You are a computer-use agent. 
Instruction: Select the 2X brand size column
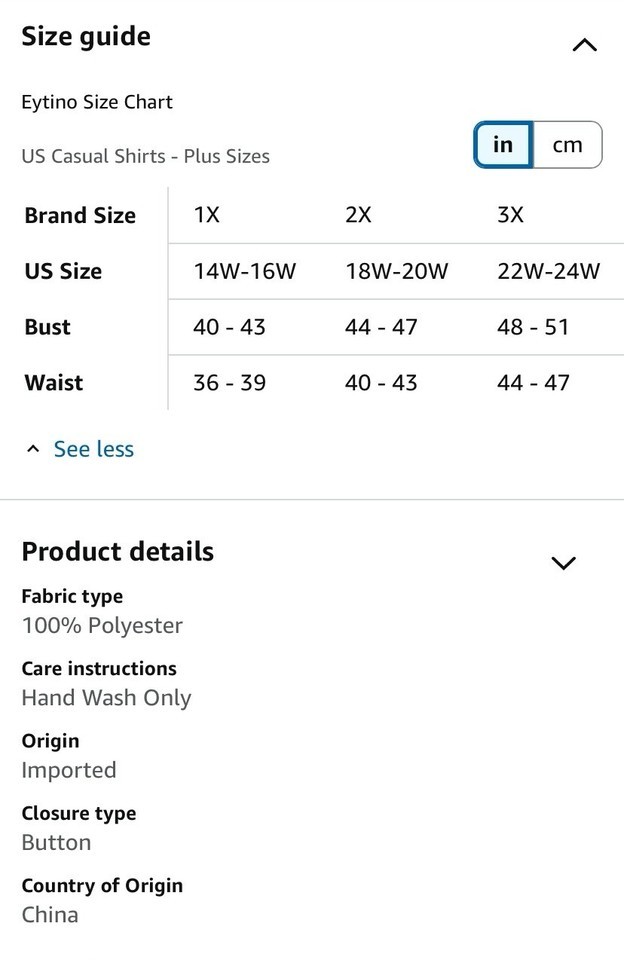pos(358,215)
